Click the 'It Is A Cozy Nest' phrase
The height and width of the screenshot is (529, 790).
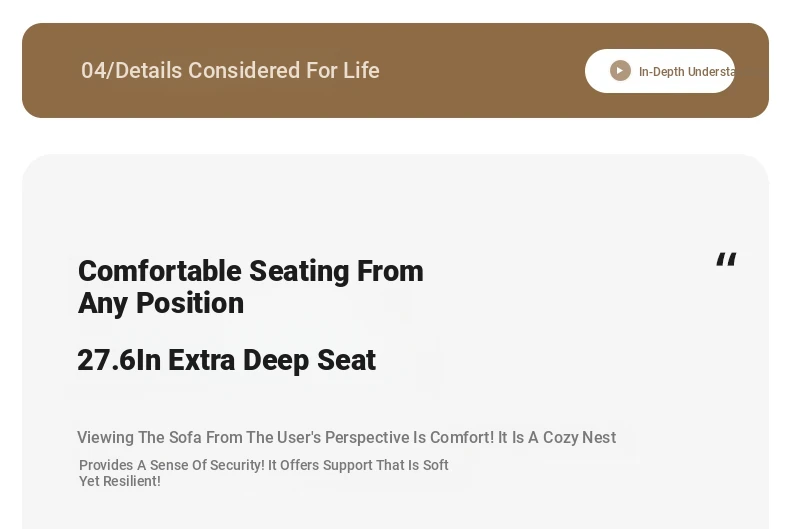click(x=557, y=437)
